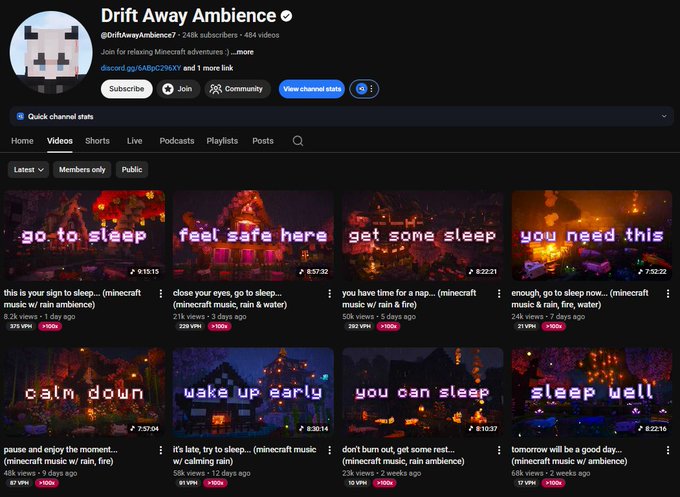Click the Quick channel stats icon

point(20,116)
